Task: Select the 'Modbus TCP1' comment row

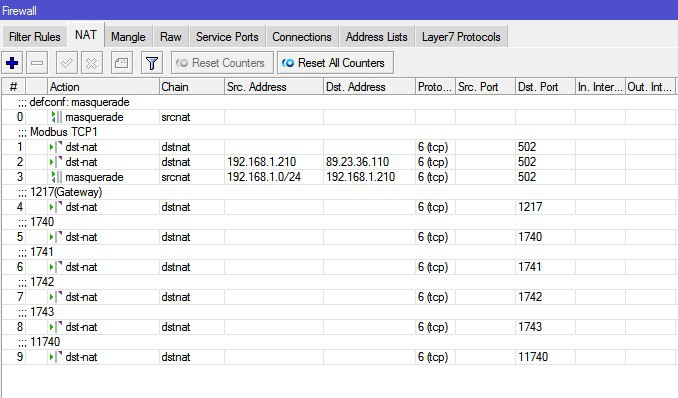Action: pyautogui.click(x=339, y=132)
